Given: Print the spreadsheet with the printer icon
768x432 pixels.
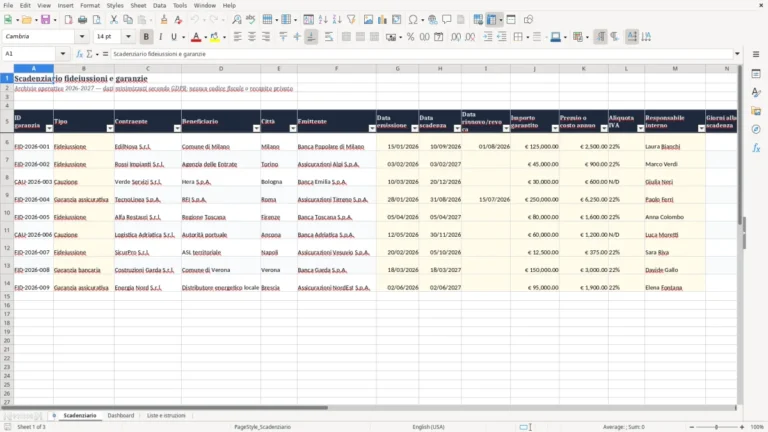Looking at the screenshot, I should coord(82,20).
